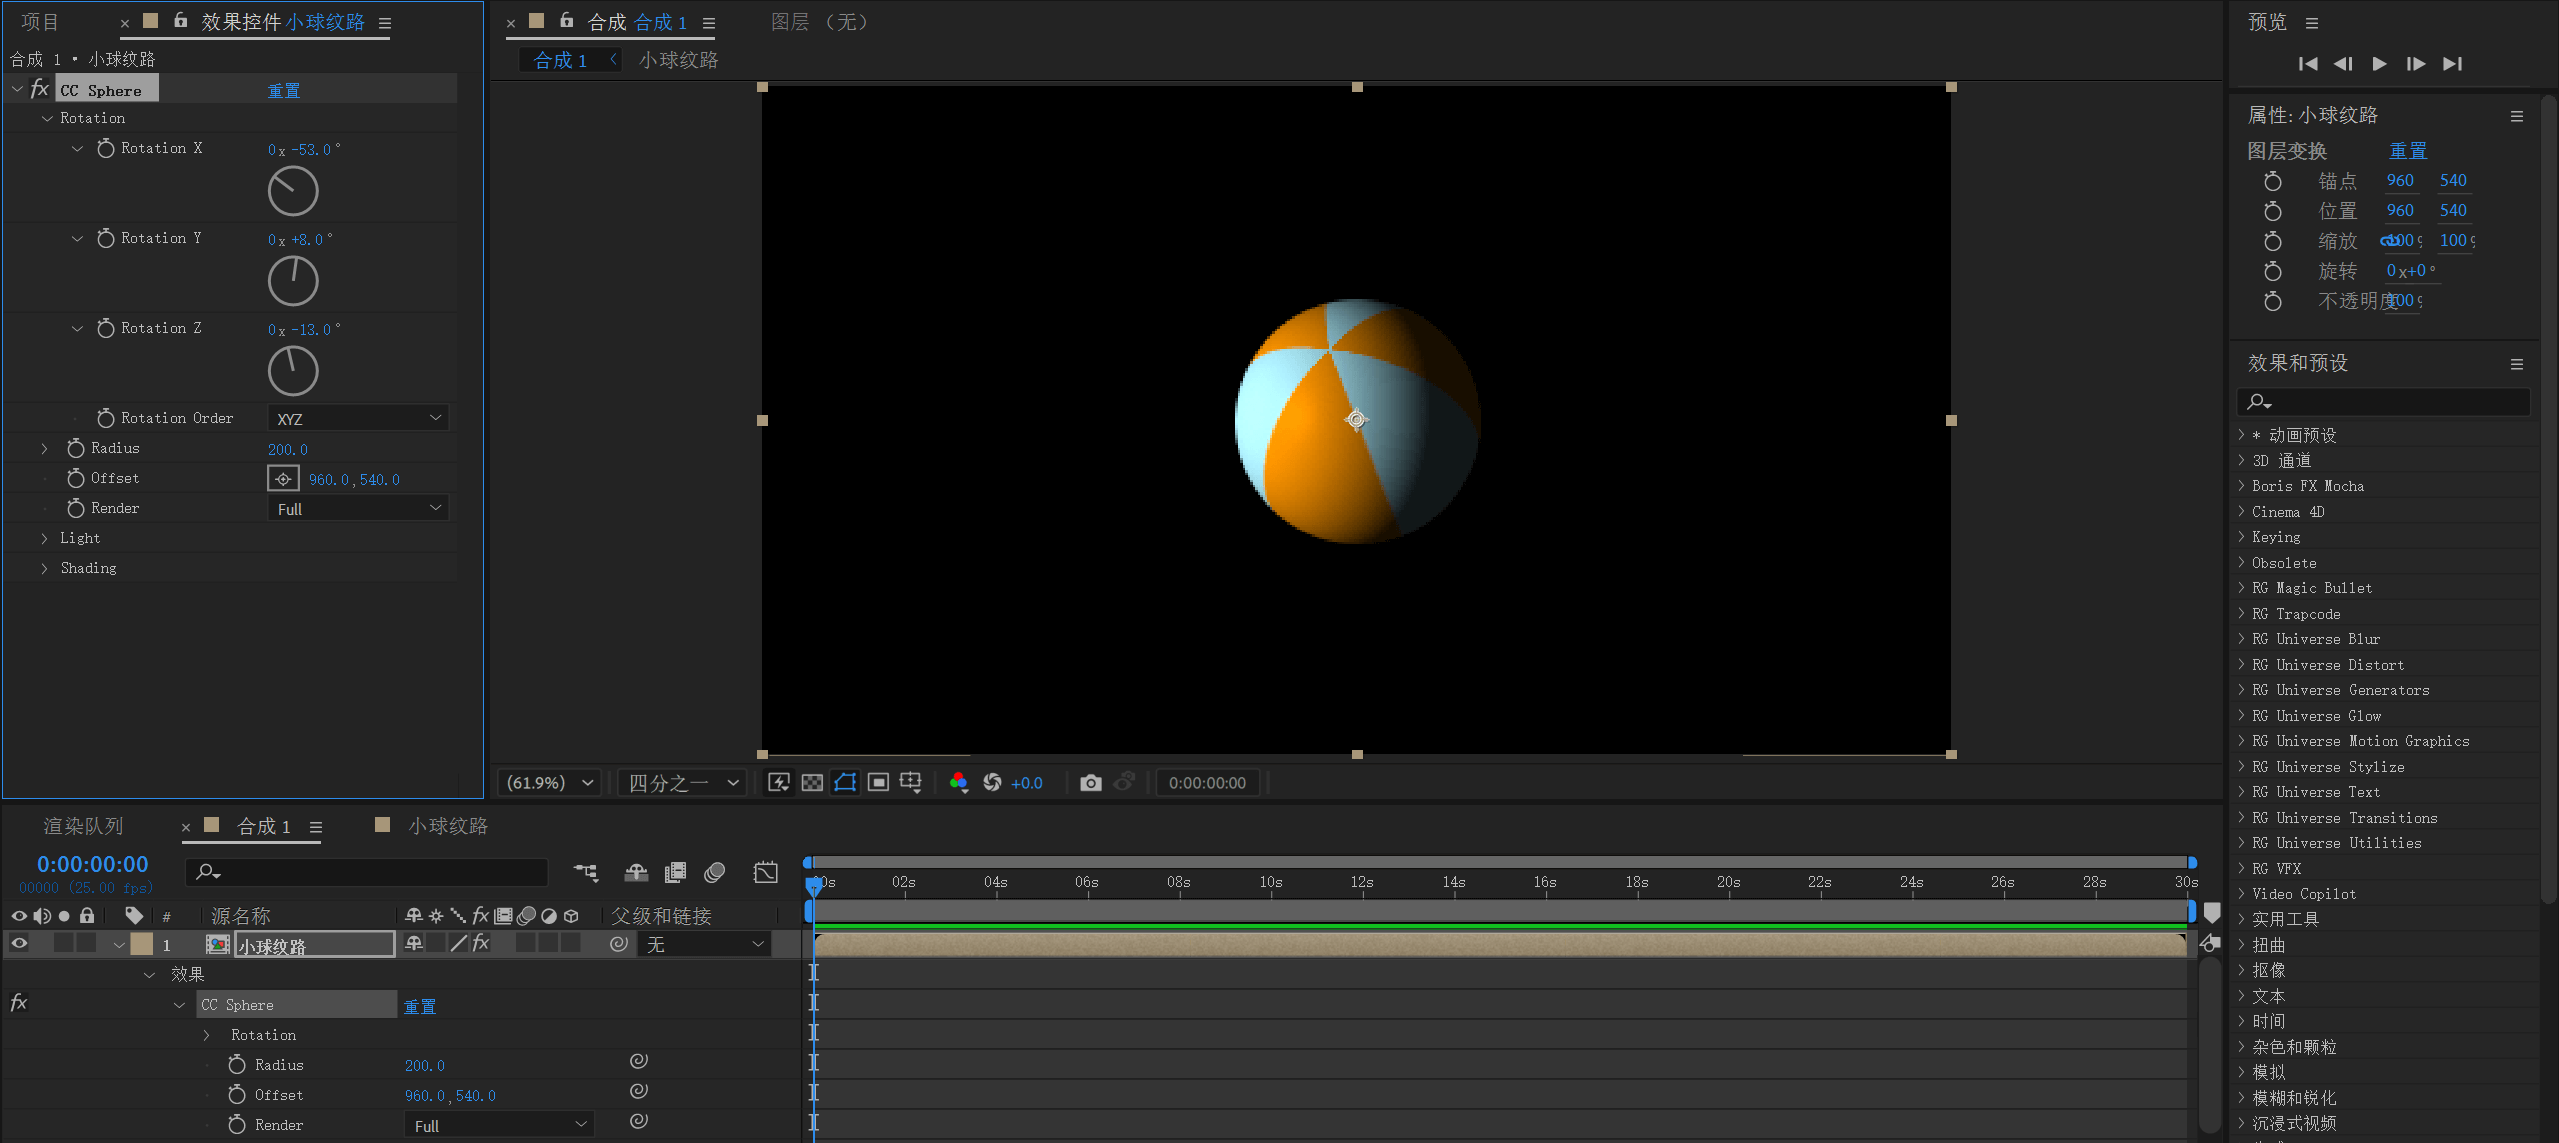Click Radius value 200.0 in effect controls
This screenshot has width=2559, height=1143.
coord(288,449)
